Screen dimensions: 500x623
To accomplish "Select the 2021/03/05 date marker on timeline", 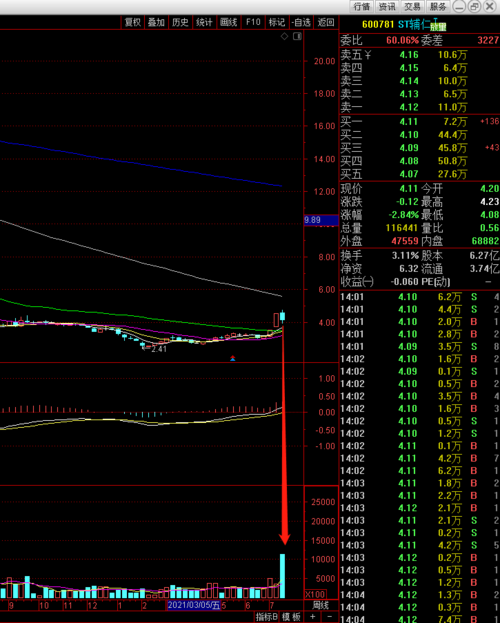I will tap(194, 606).
